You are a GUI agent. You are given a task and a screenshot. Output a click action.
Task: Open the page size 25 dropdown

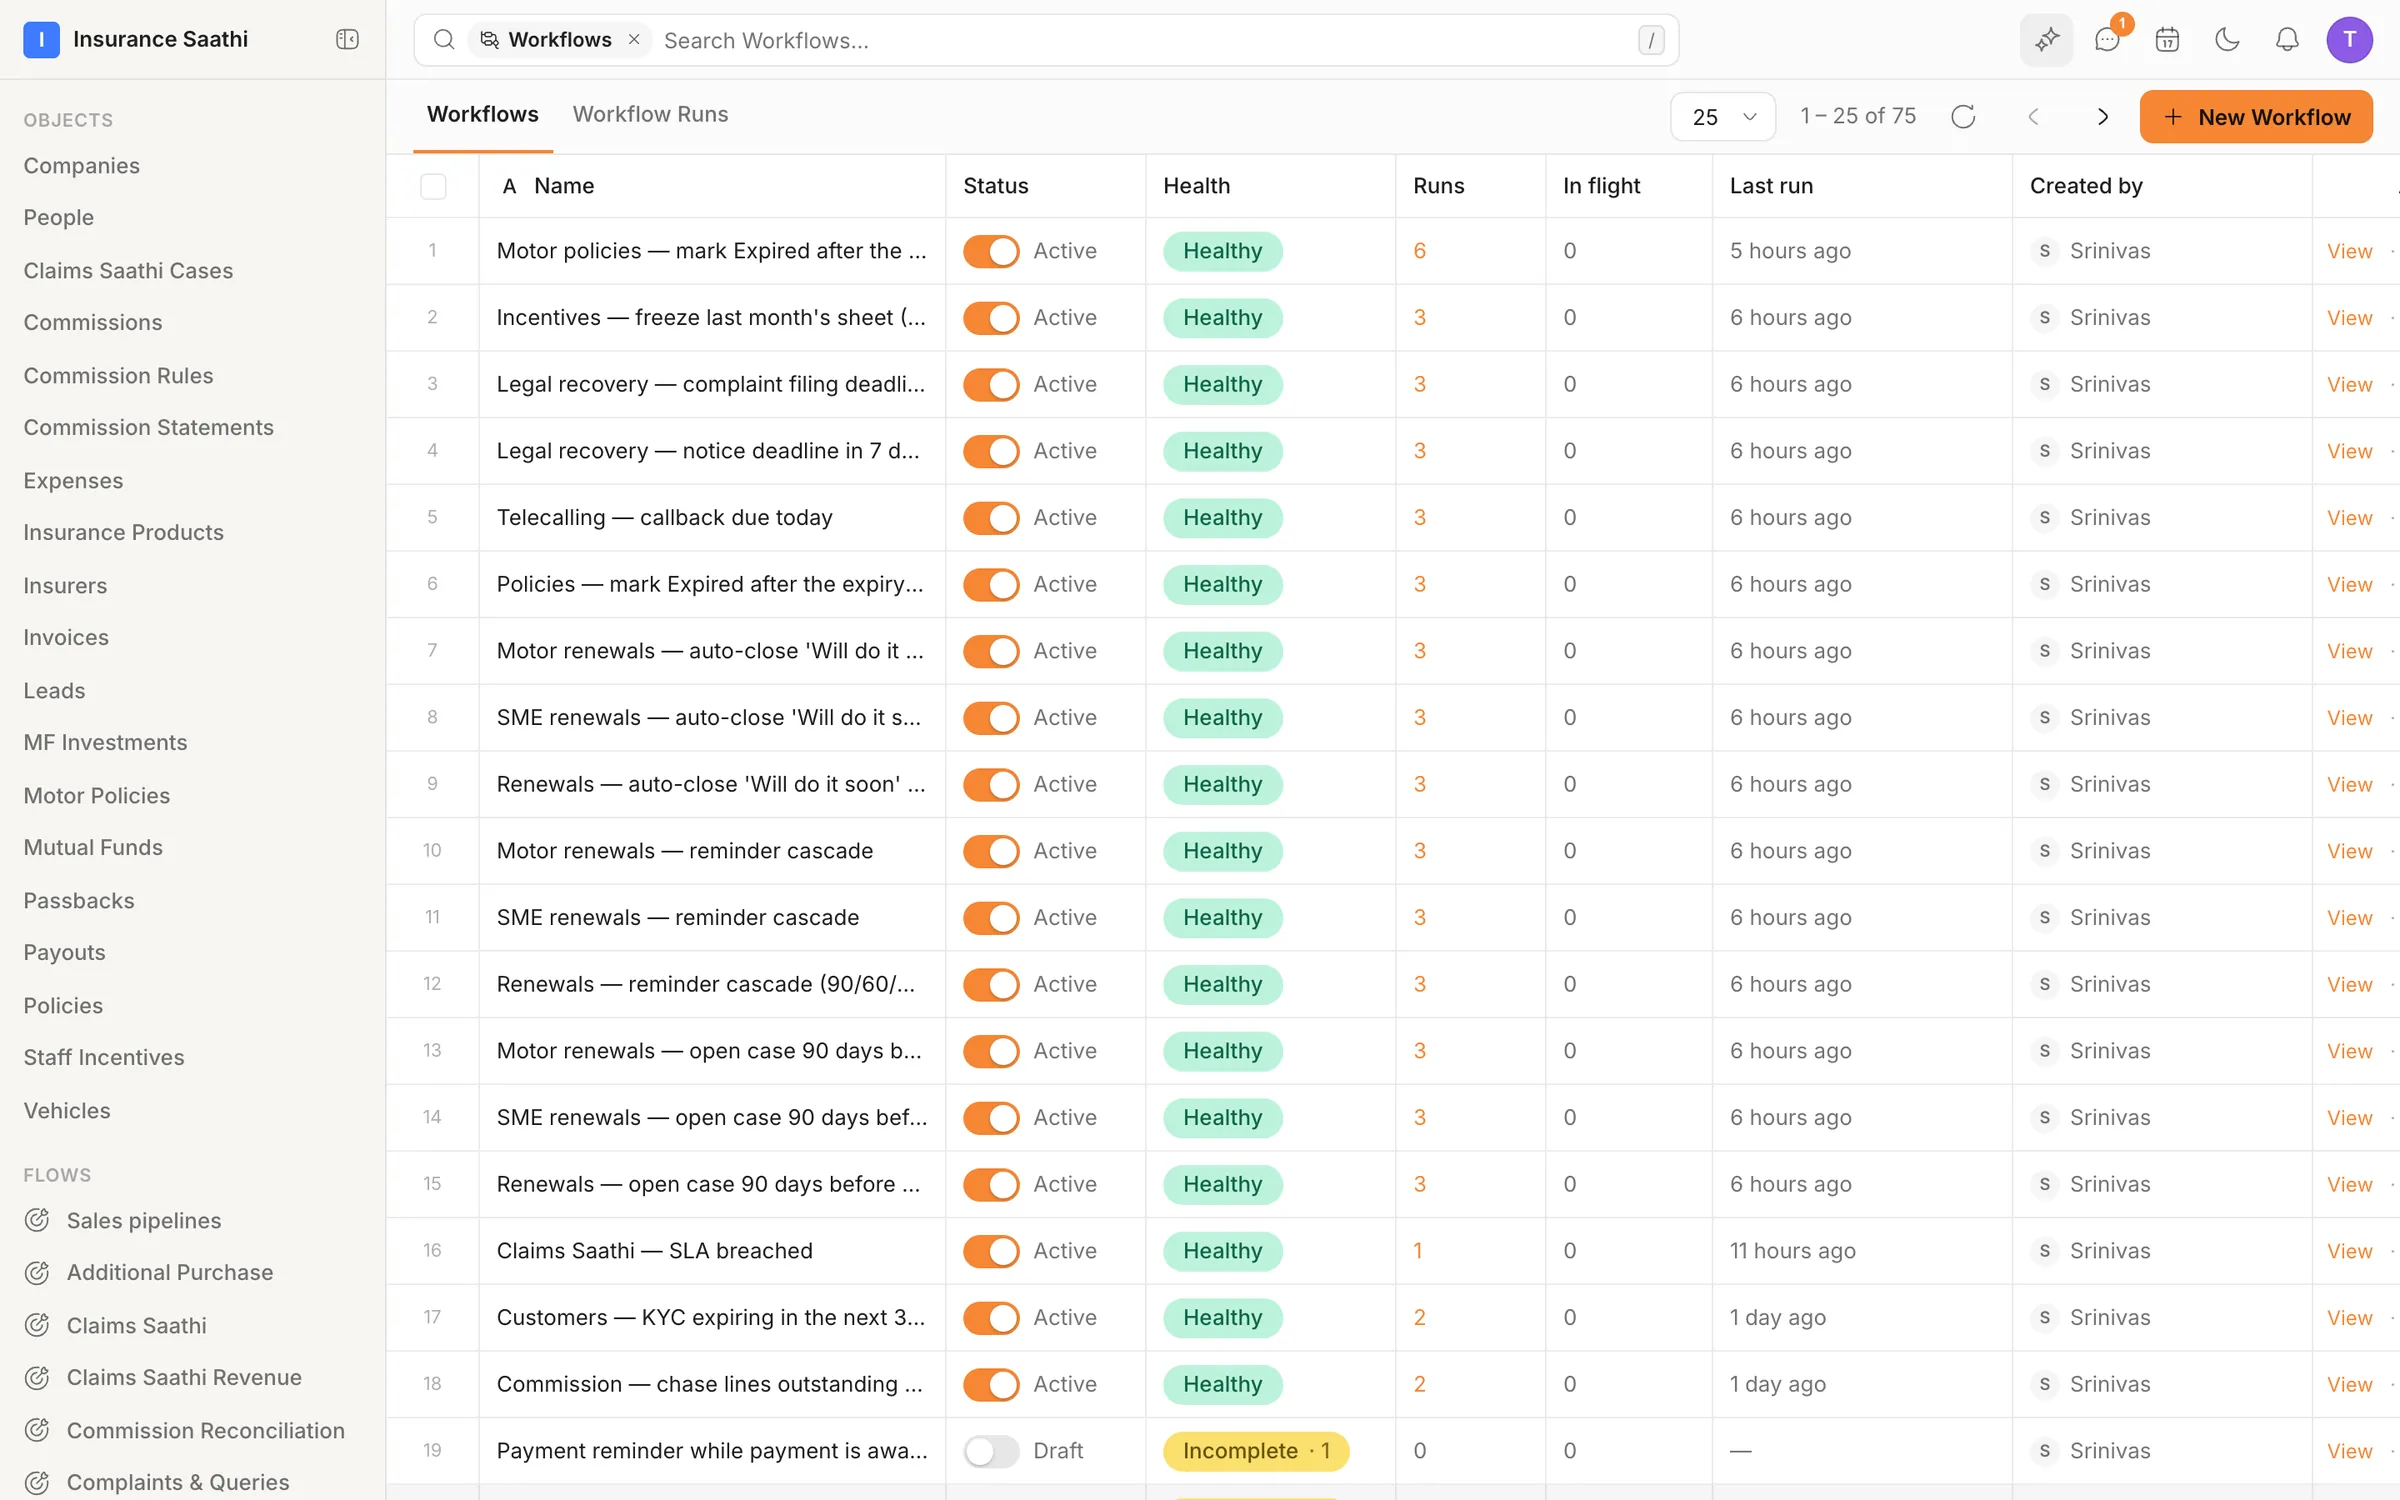1723,116
